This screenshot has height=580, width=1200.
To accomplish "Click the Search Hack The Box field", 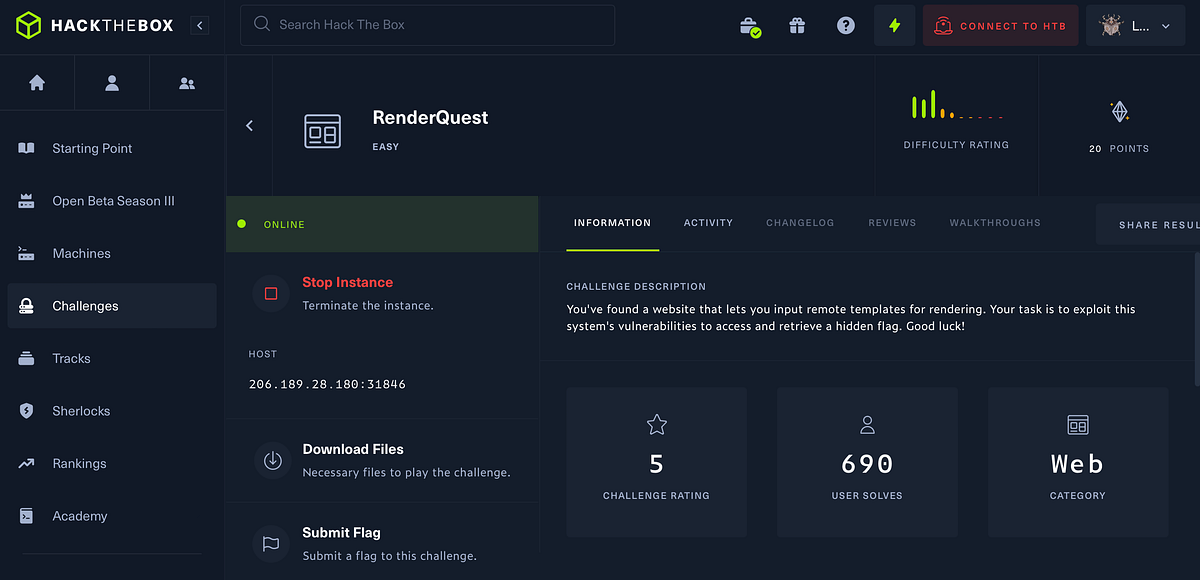I will coord(427,25).
